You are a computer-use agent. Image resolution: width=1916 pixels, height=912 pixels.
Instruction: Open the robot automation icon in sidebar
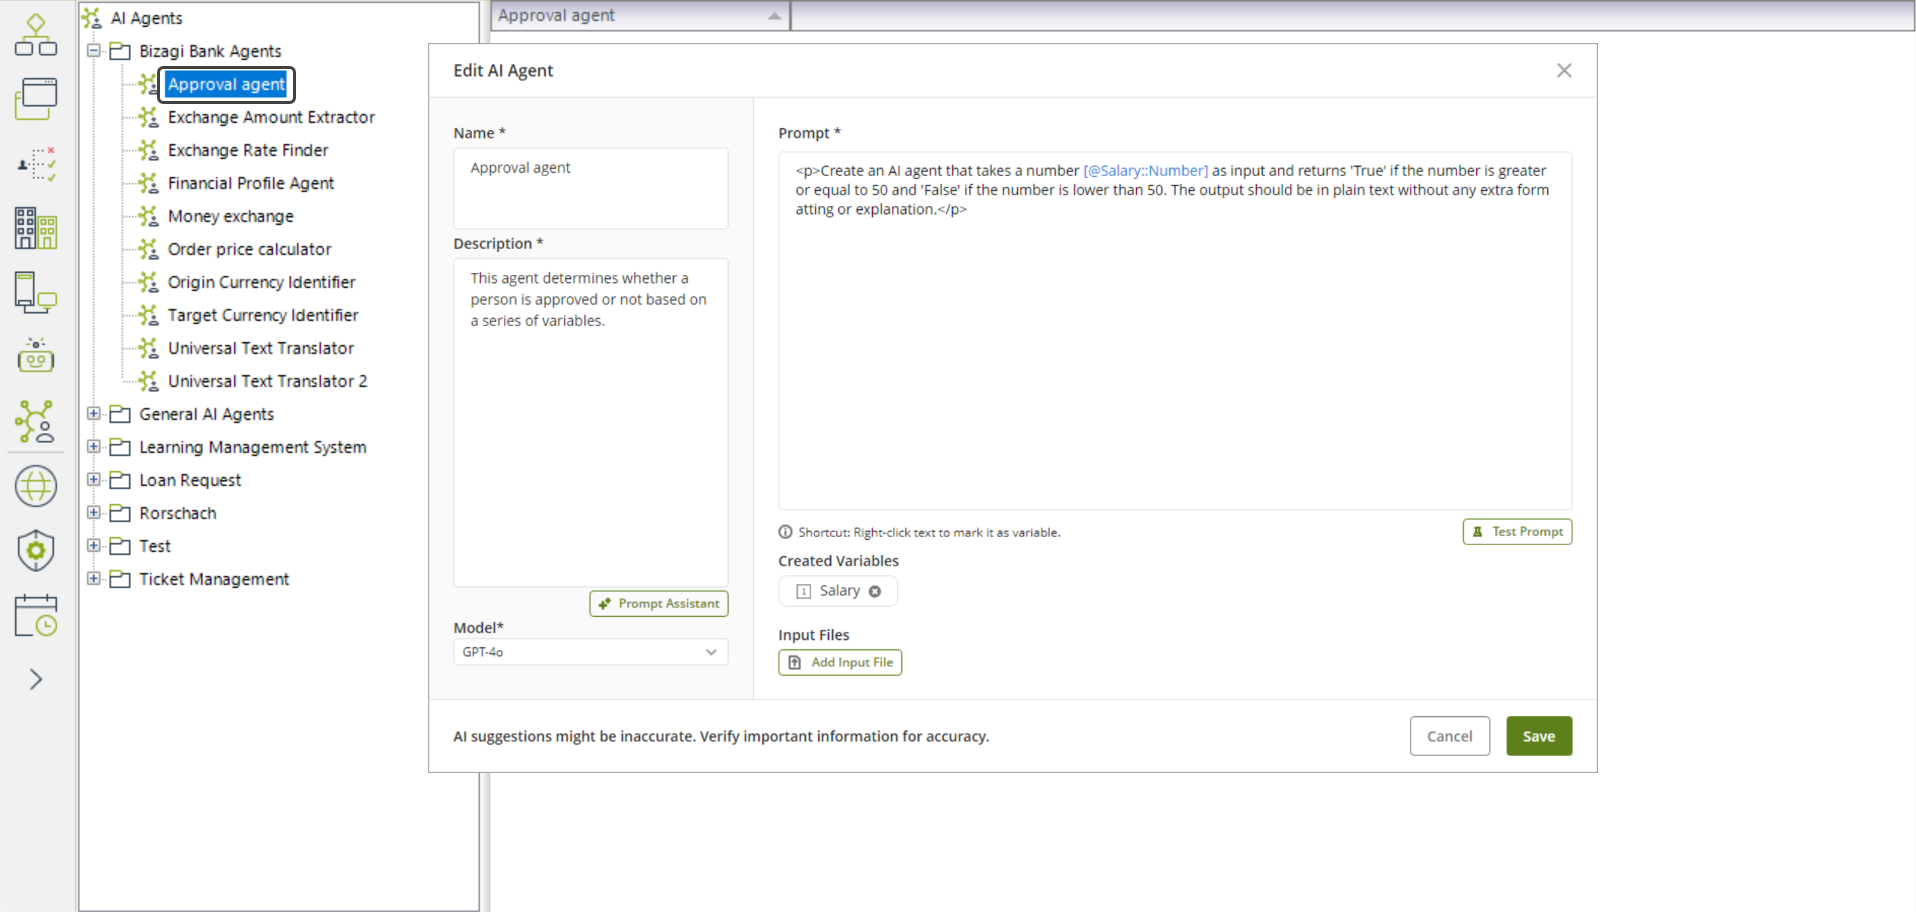point(36,356)
